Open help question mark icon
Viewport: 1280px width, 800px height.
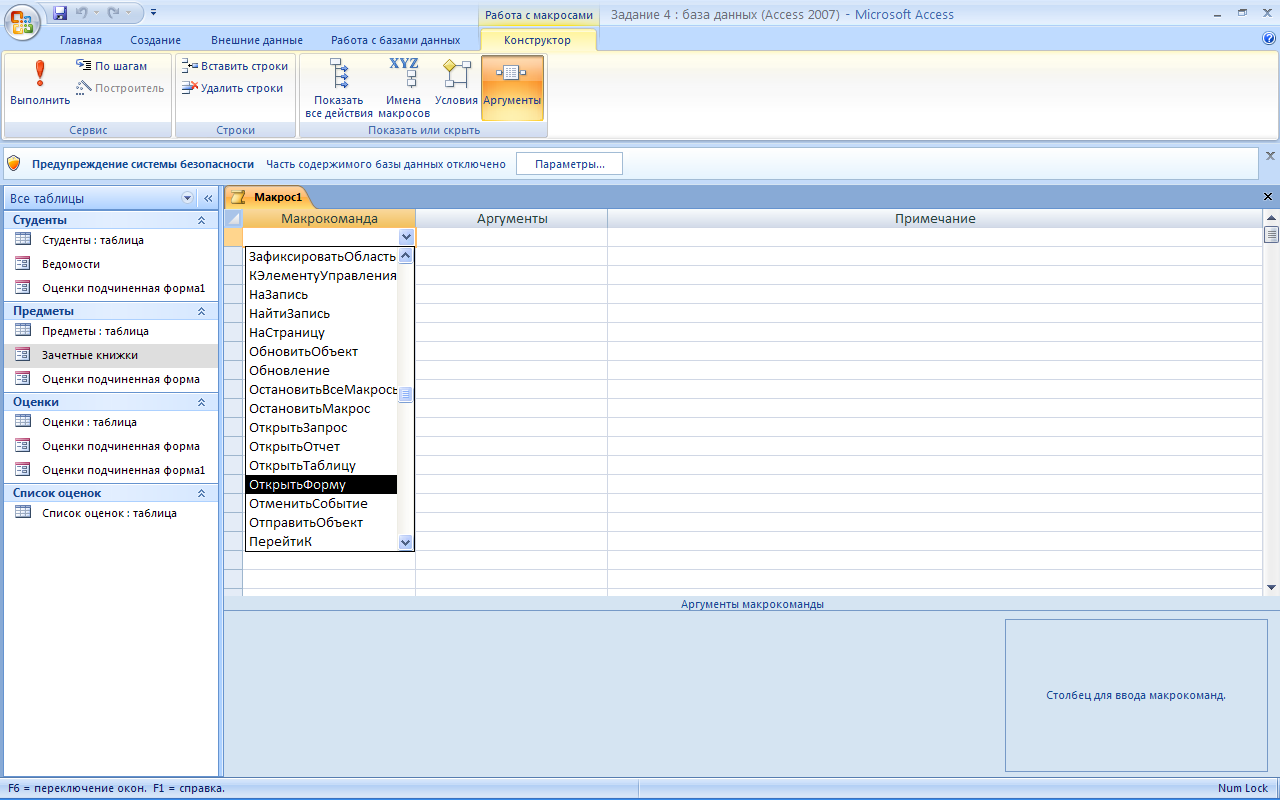(x=1269, y=39)
